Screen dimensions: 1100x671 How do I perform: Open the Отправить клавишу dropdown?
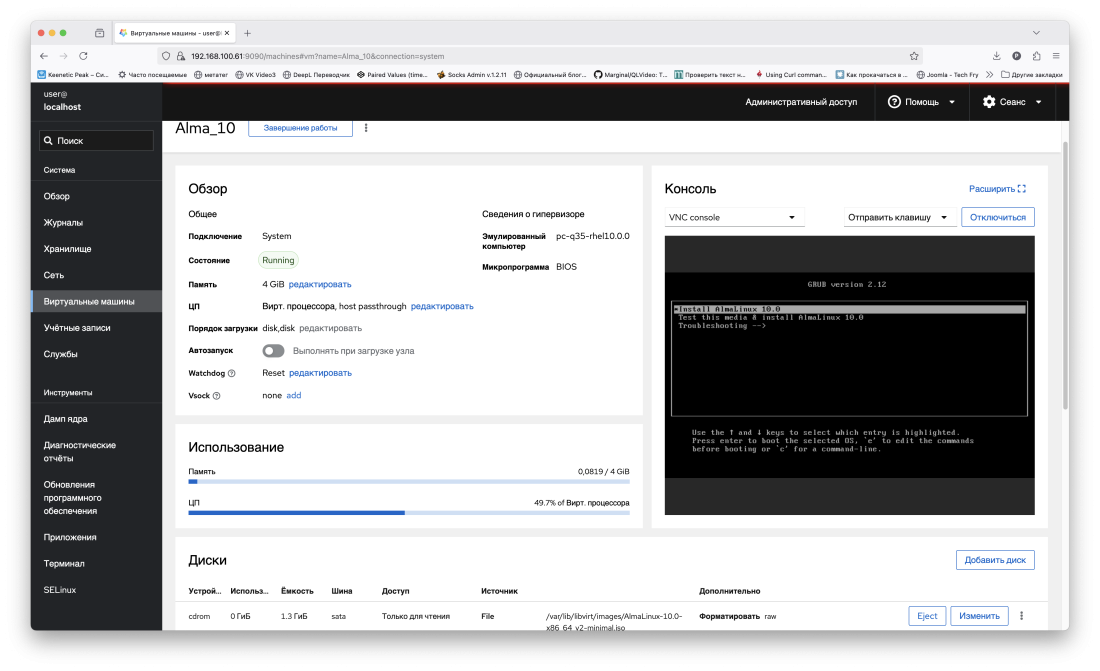click(898, 217)
